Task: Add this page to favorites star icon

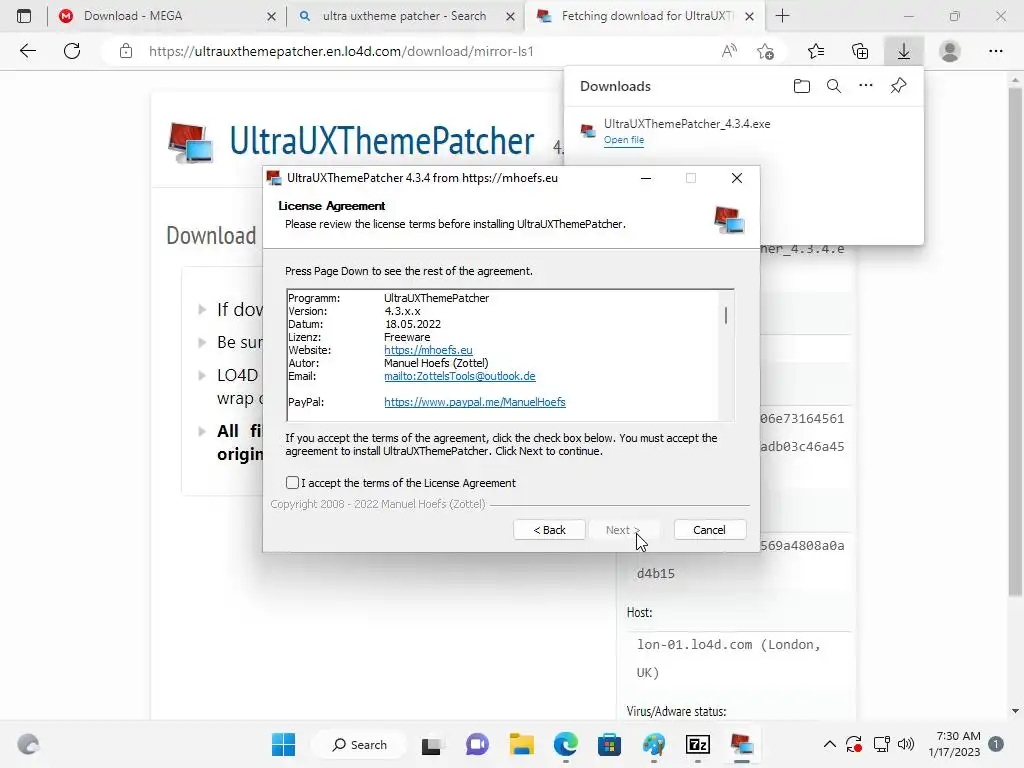Action: [x=765, y=51]
